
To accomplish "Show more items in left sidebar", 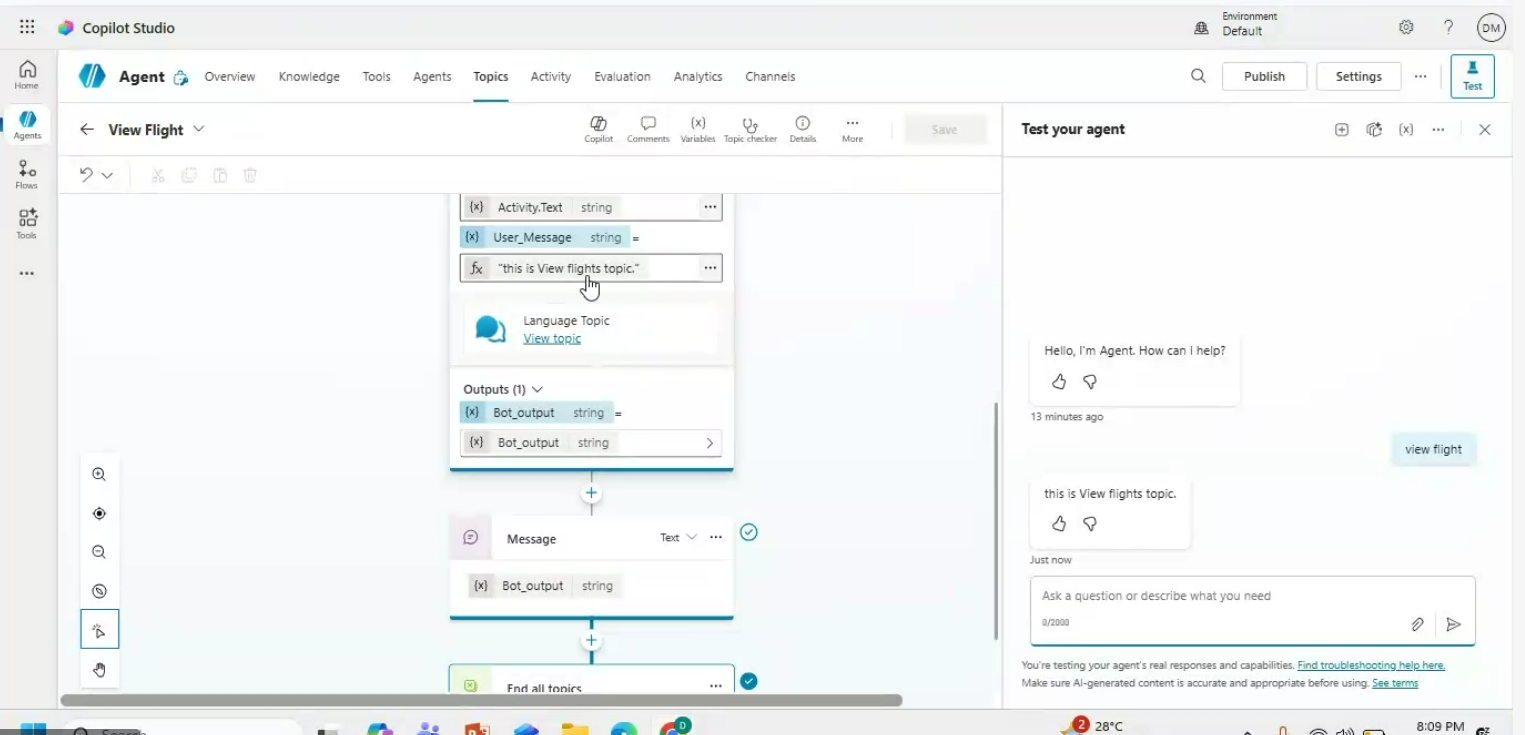I will coord(27,273).
